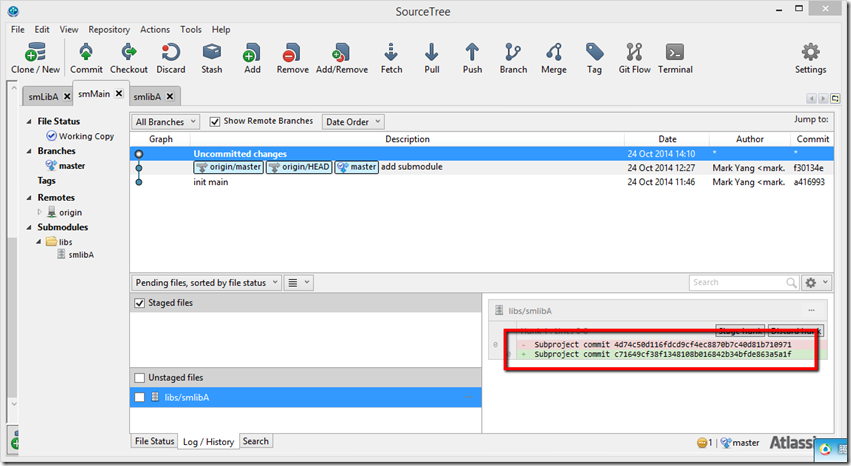This screenshot has width=851, height=466.
Task: Click the diff options gear icon
Action: 810,283
